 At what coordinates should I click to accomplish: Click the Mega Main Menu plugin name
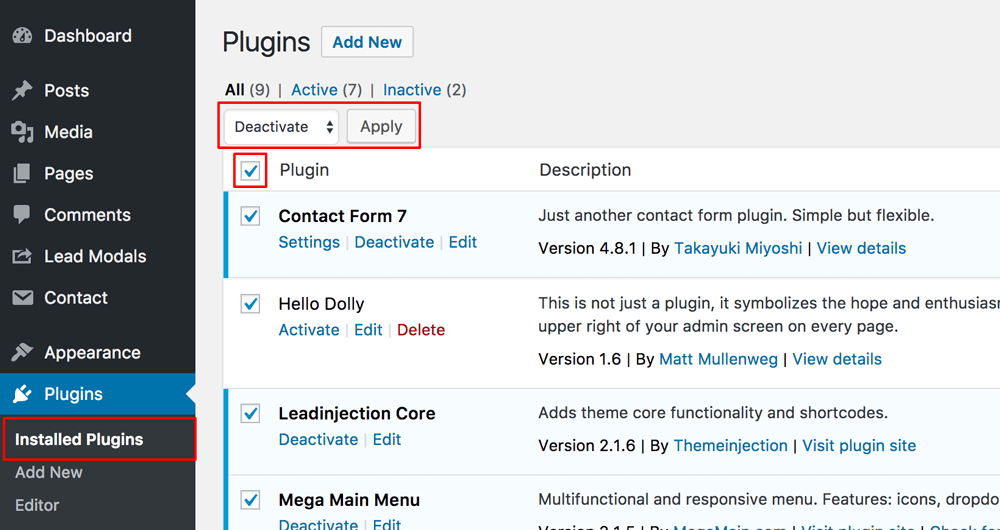coord(349,500)
